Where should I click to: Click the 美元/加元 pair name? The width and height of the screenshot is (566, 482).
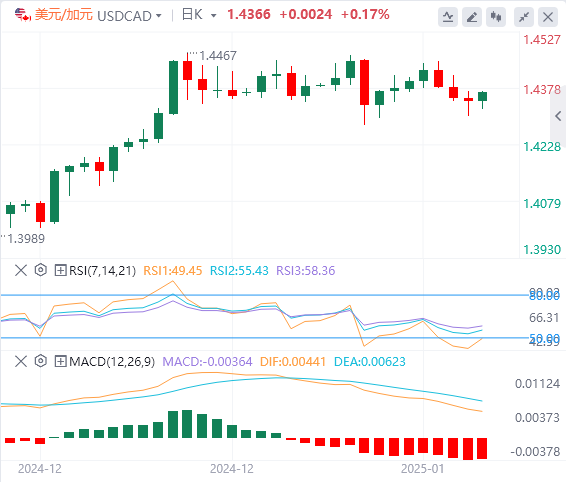tap(64, 15)
